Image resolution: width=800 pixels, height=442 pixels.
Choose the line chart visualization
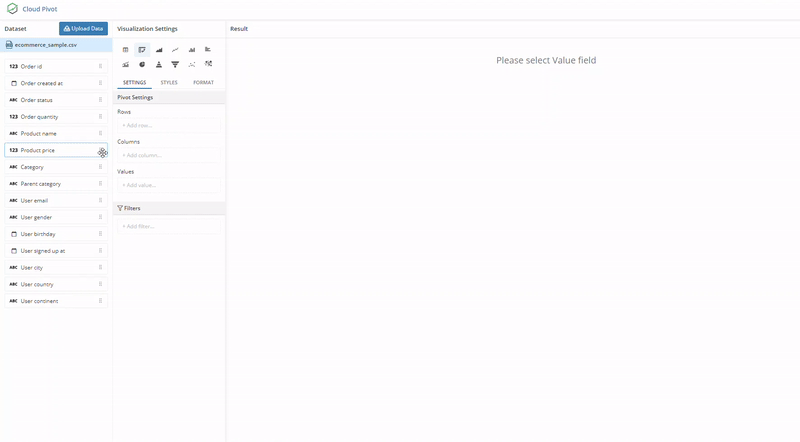pos(175,49)
